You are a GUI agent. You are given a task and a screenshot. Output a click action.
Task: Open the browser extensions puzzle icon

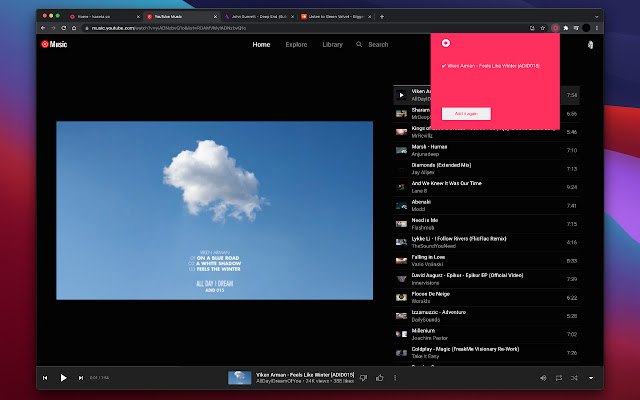pos(566,28)
